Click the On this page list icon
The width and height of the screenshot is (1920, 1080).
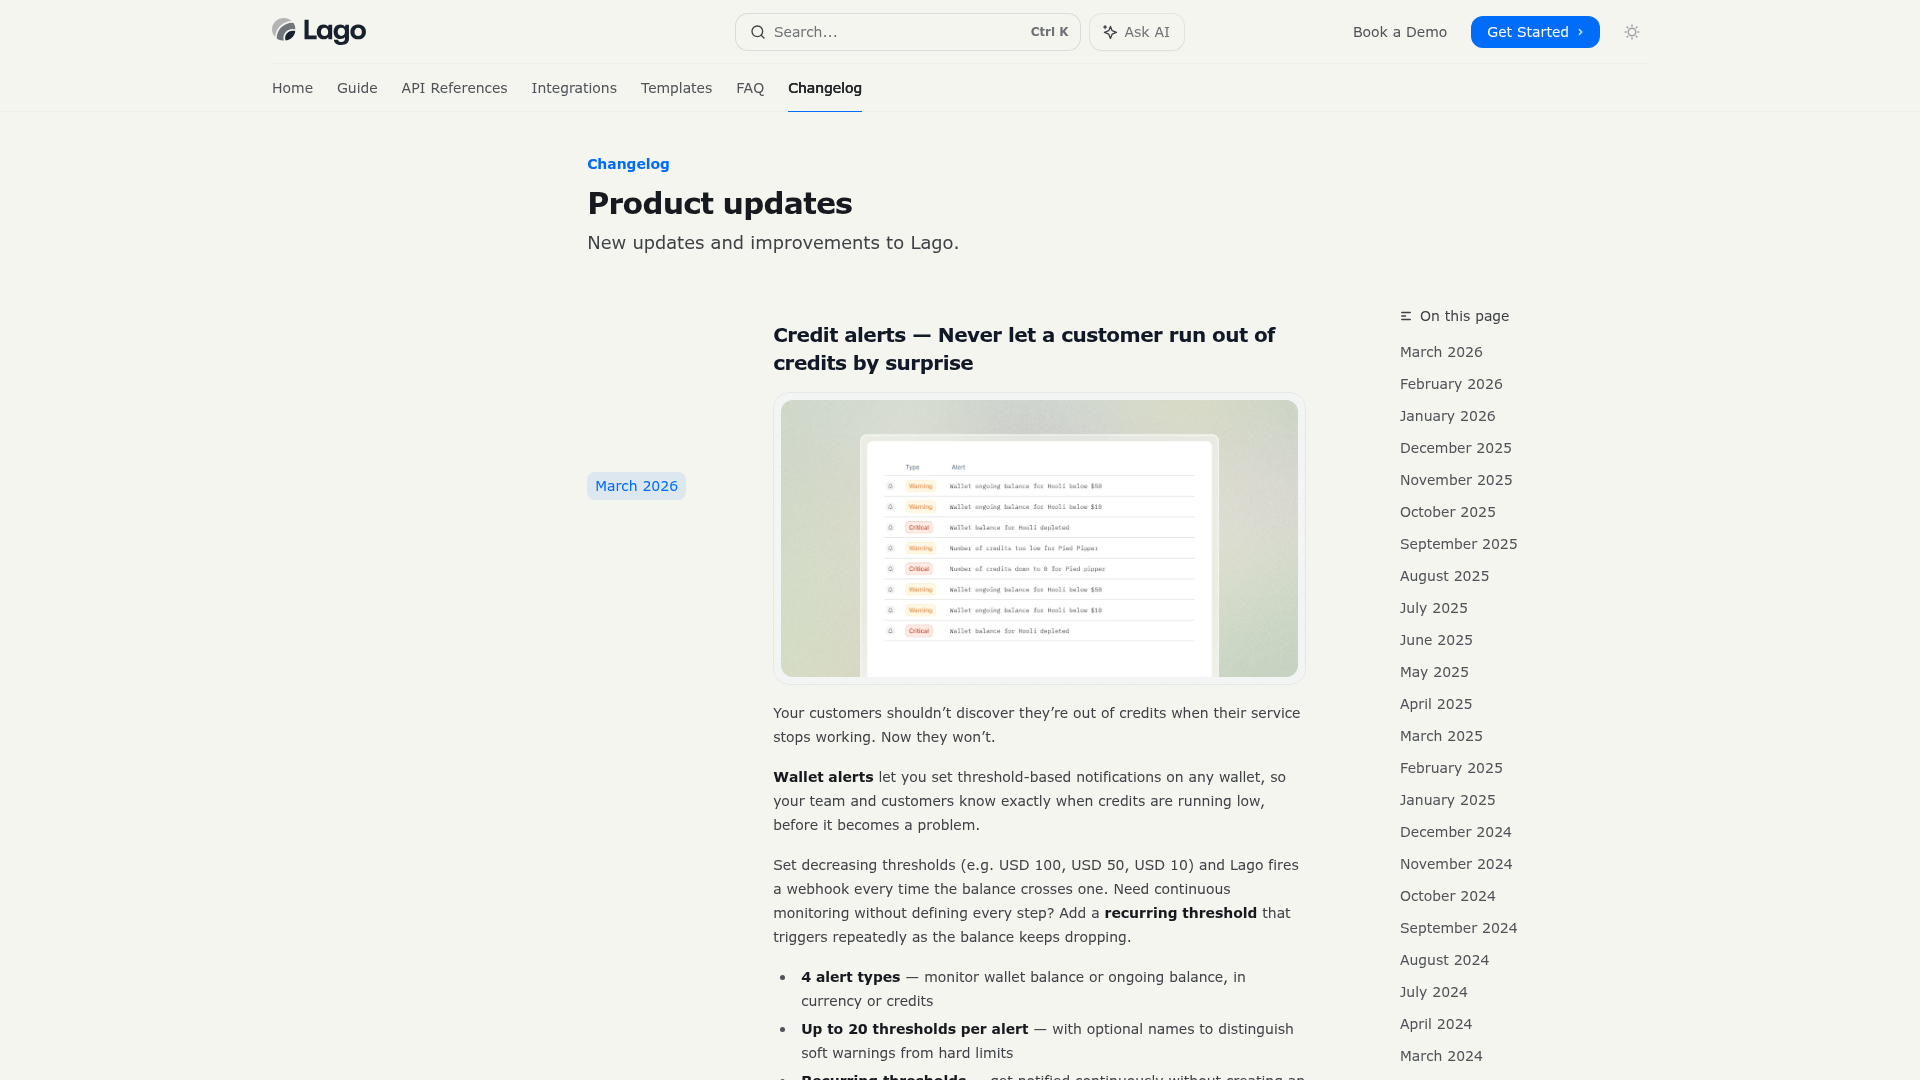pyautogui.click(x=1406, y=316)
